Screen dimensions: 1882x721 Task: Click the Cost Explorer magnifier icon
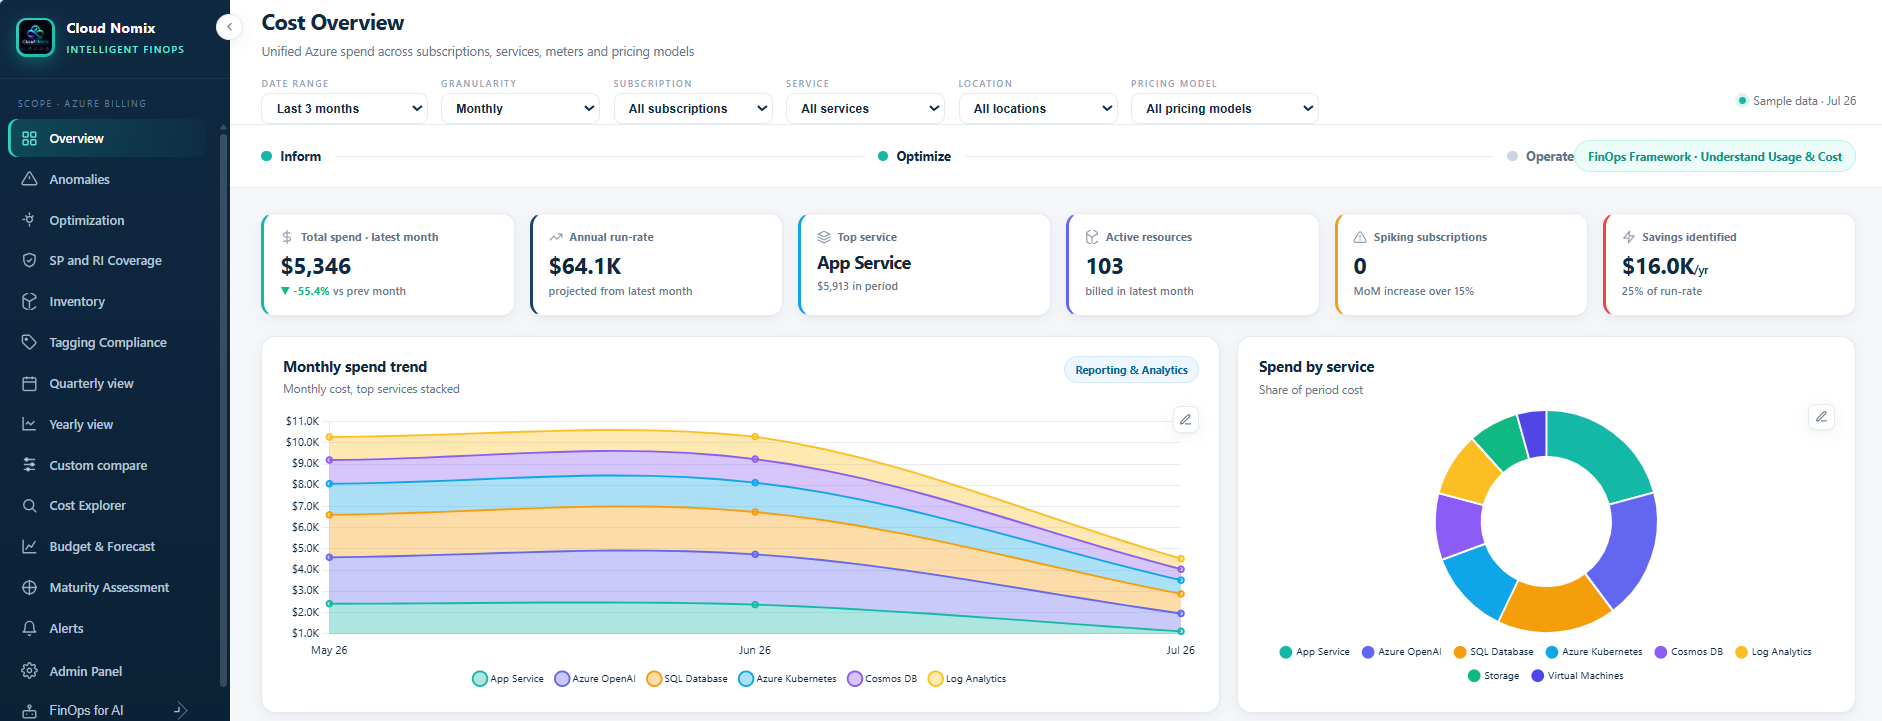point(29,505)
